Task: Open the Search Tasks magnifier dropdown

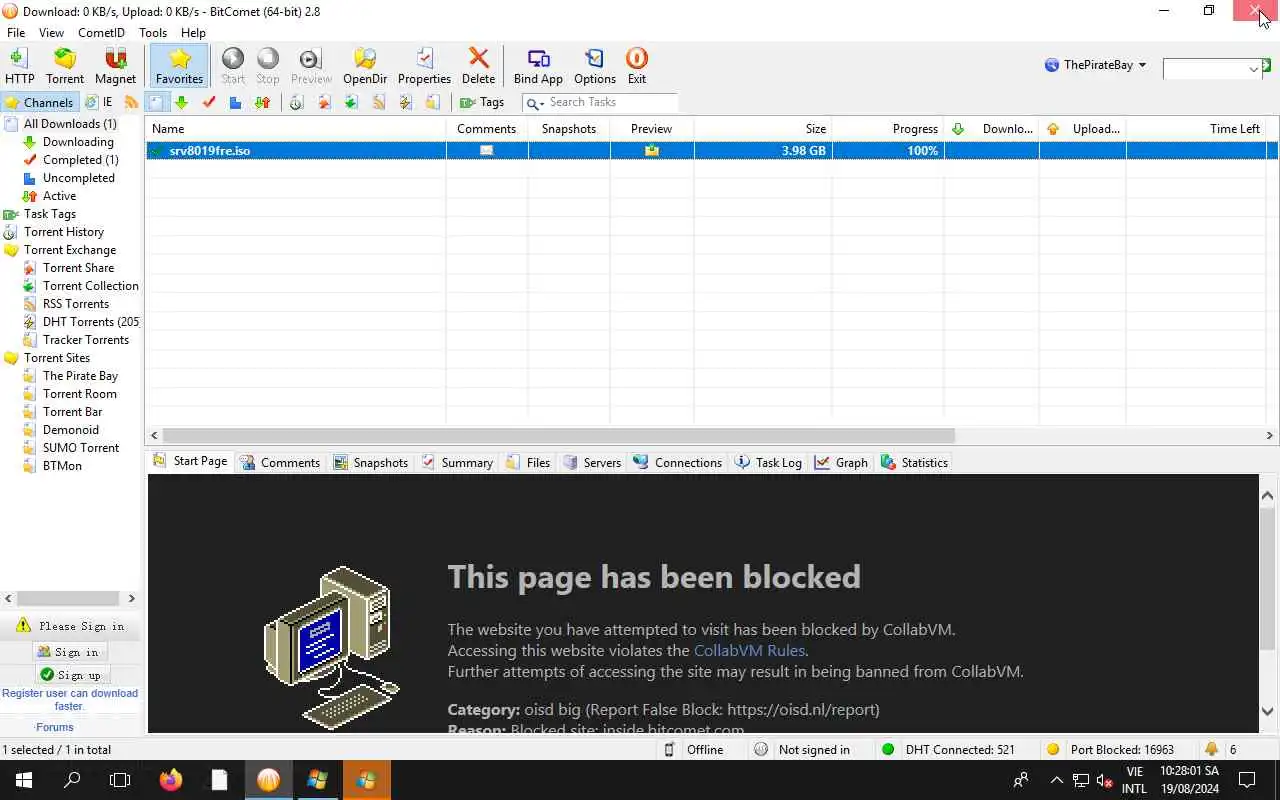Action: (x=535, y=102)
